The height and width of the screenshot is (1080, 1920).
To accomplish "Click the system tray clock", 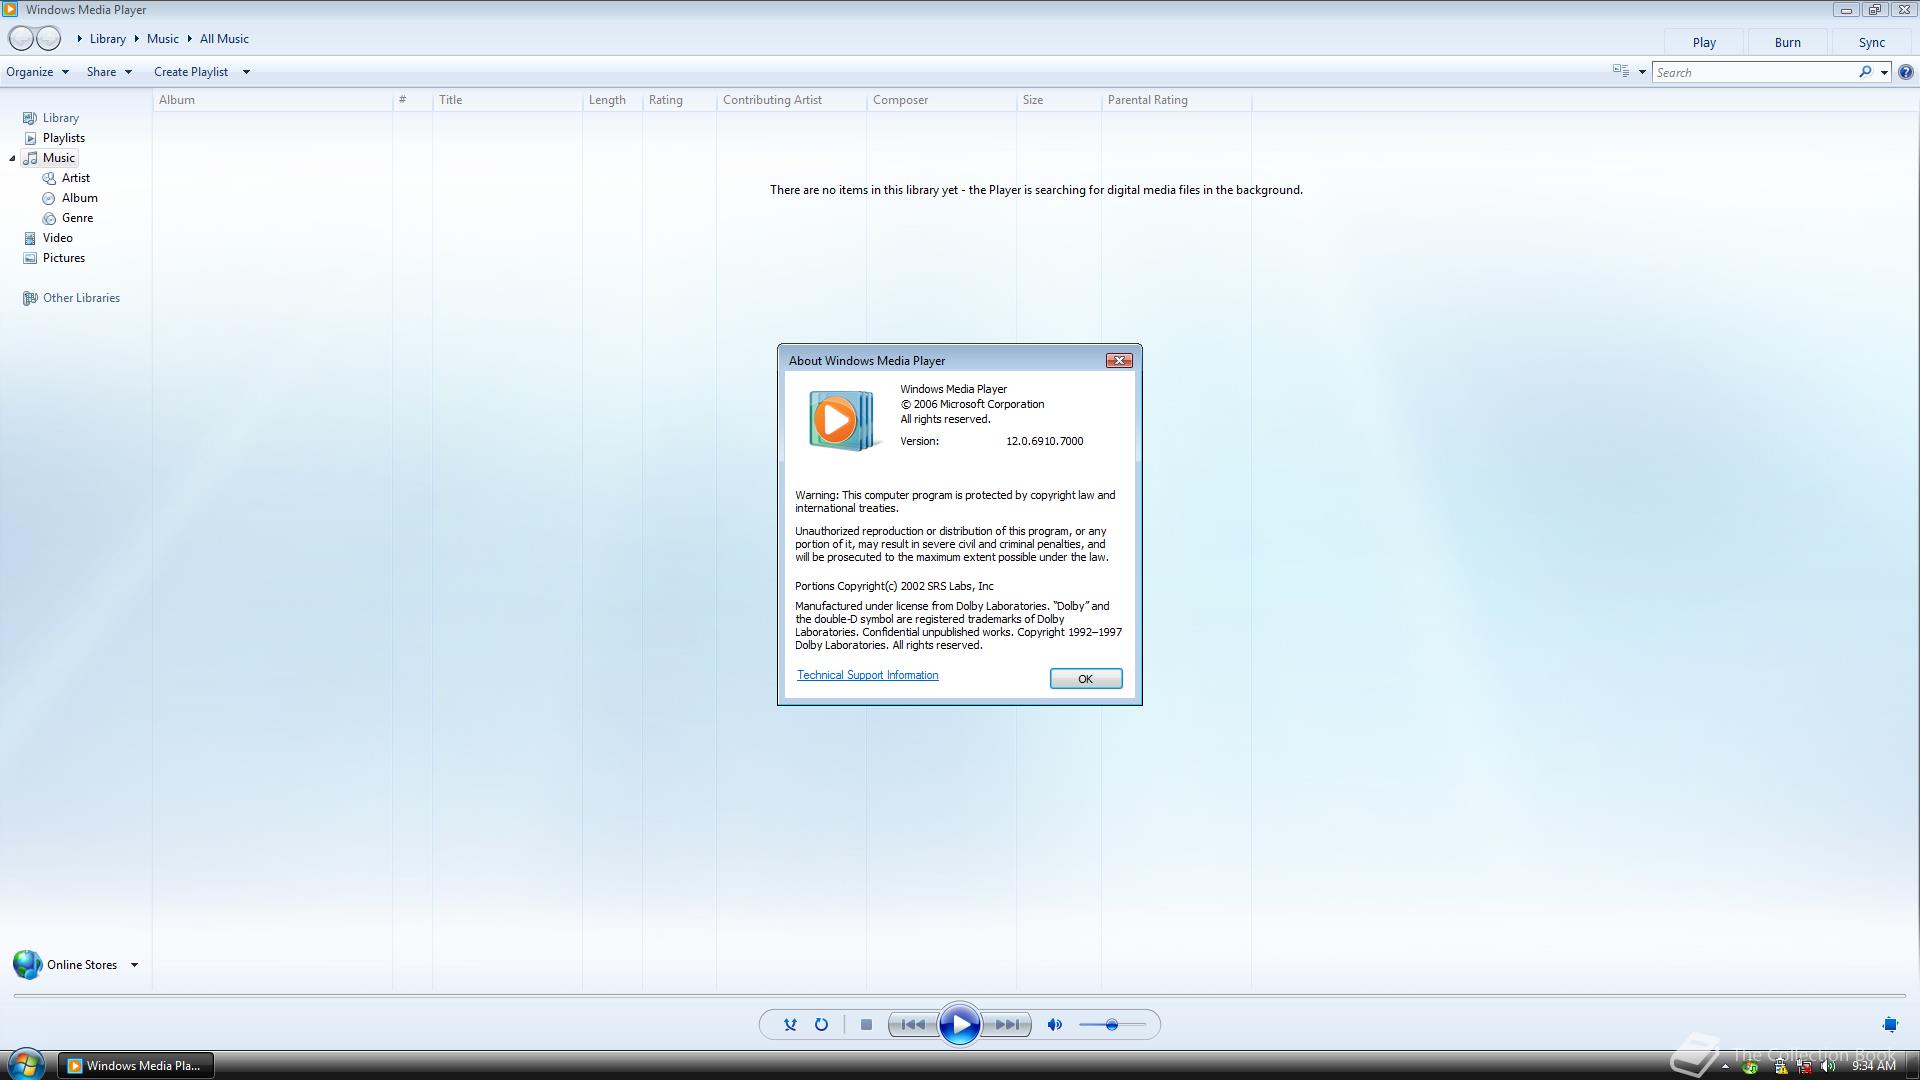I will [x=1873, y=1066].
